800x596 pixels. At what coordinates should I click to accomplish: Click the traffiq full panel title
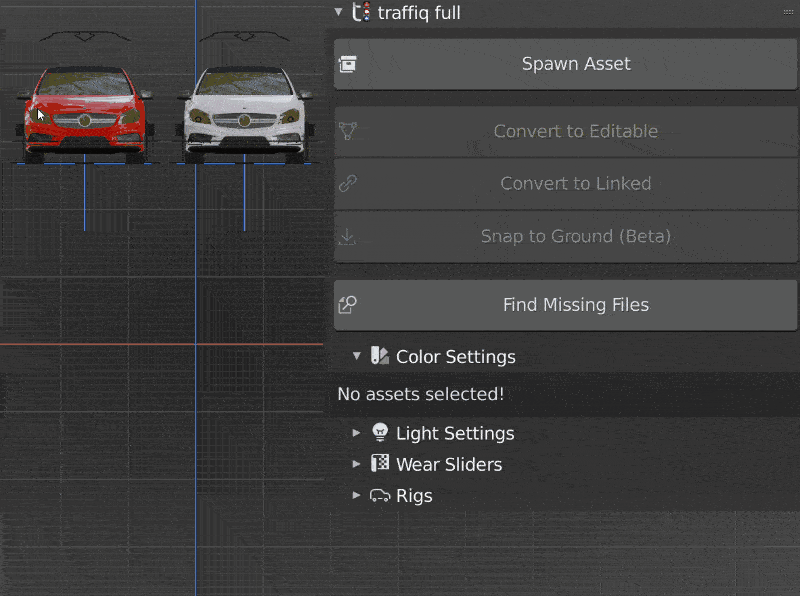(419, 12)
